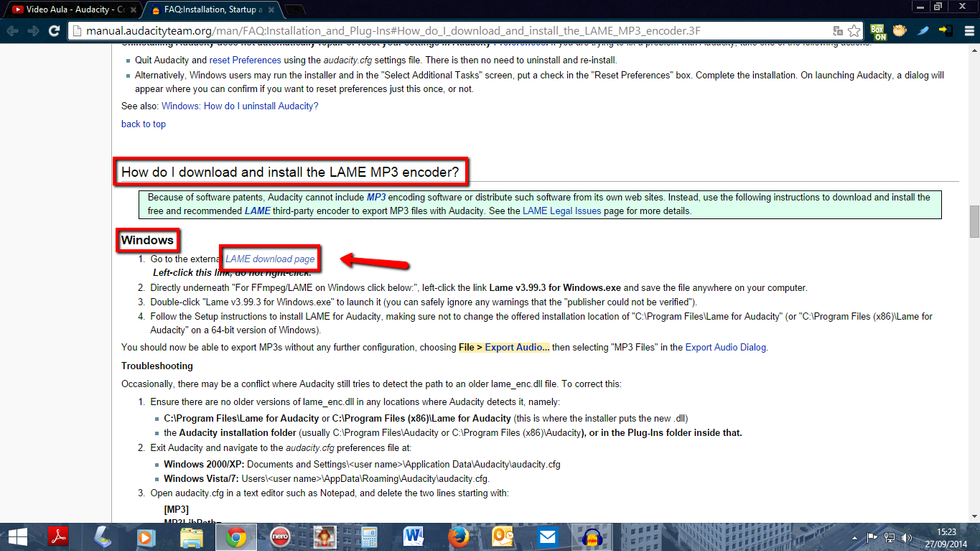Open the Calculator taskbar icon
The width and height of the screenshot is (980, 551).
pos(369,537)
